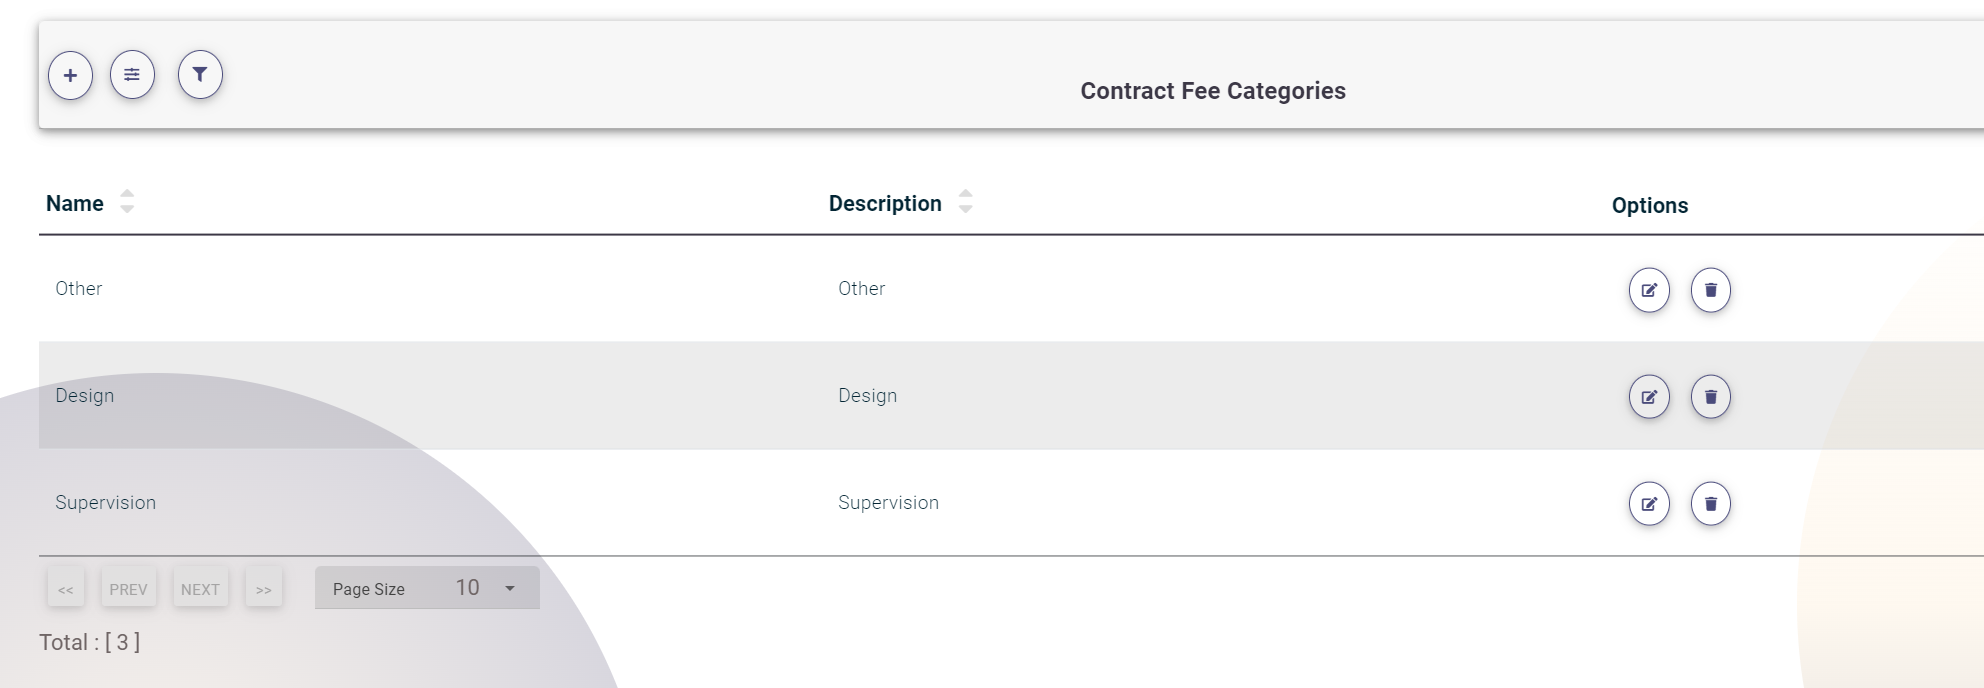Select the Supervision row description cell
Screen dimensions: 1984x688
(888, 503)
